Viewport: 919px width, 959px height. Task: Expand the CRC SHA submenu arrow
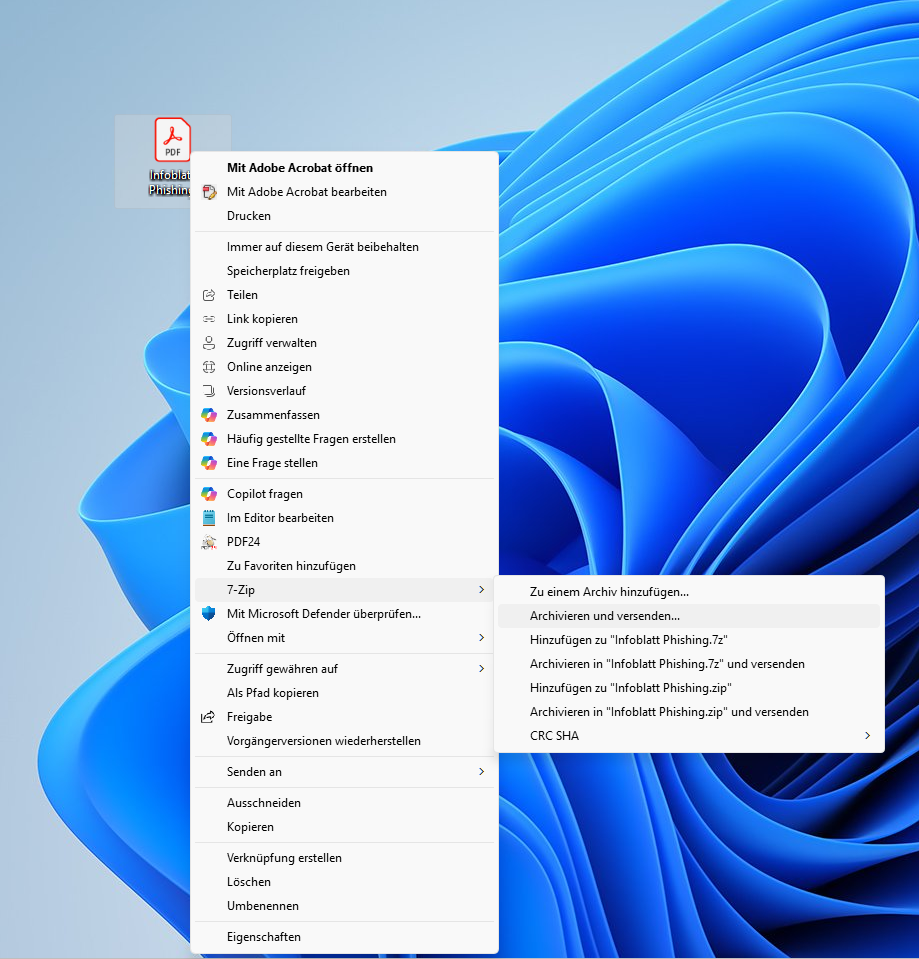pos(868,736)
